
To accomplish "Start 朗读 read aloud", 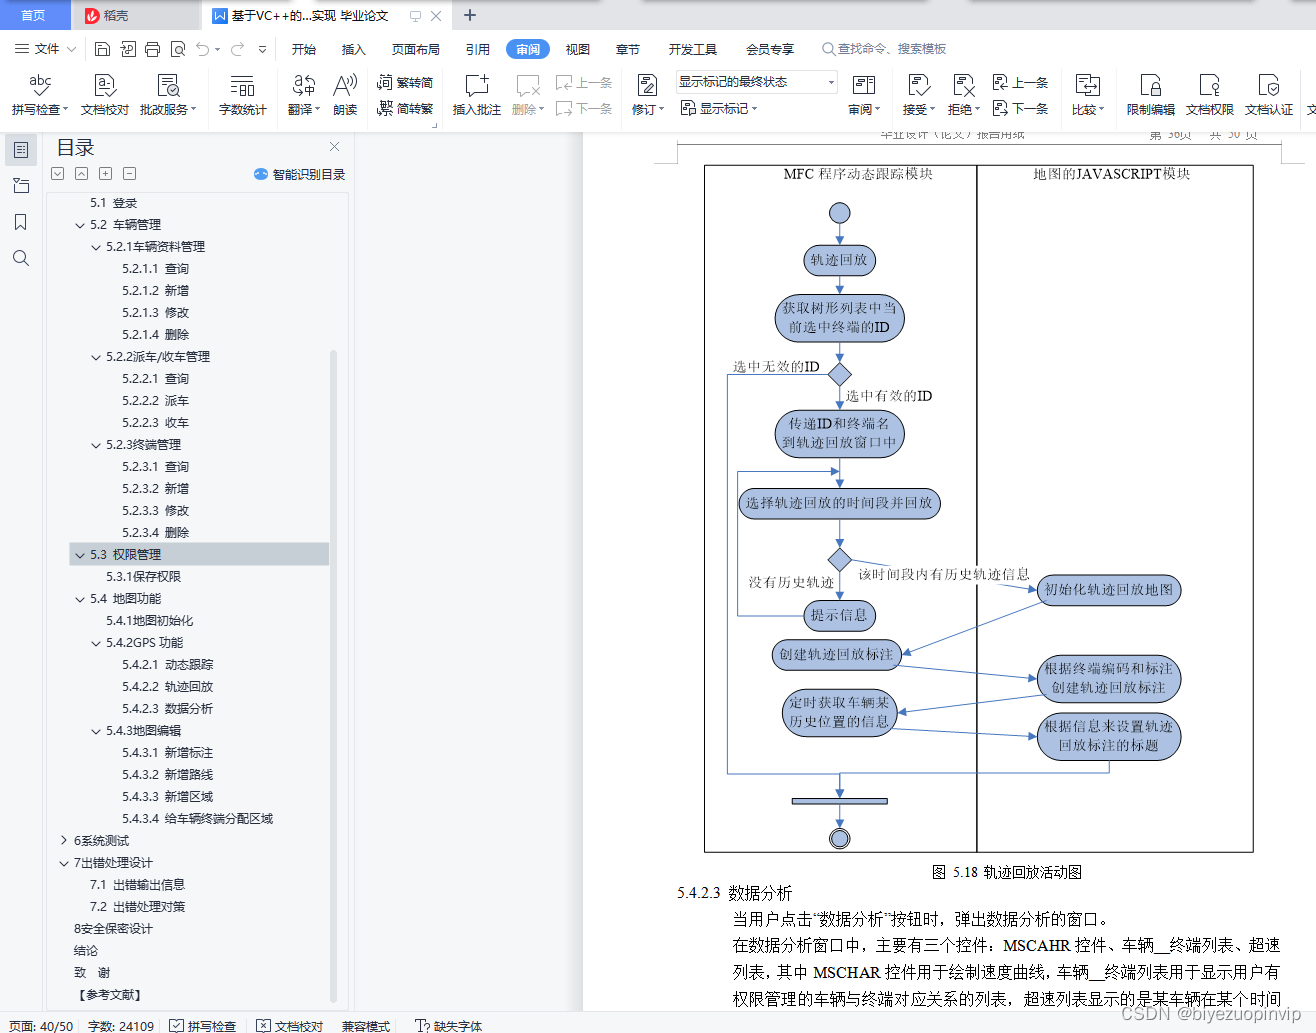I will 344,94.
